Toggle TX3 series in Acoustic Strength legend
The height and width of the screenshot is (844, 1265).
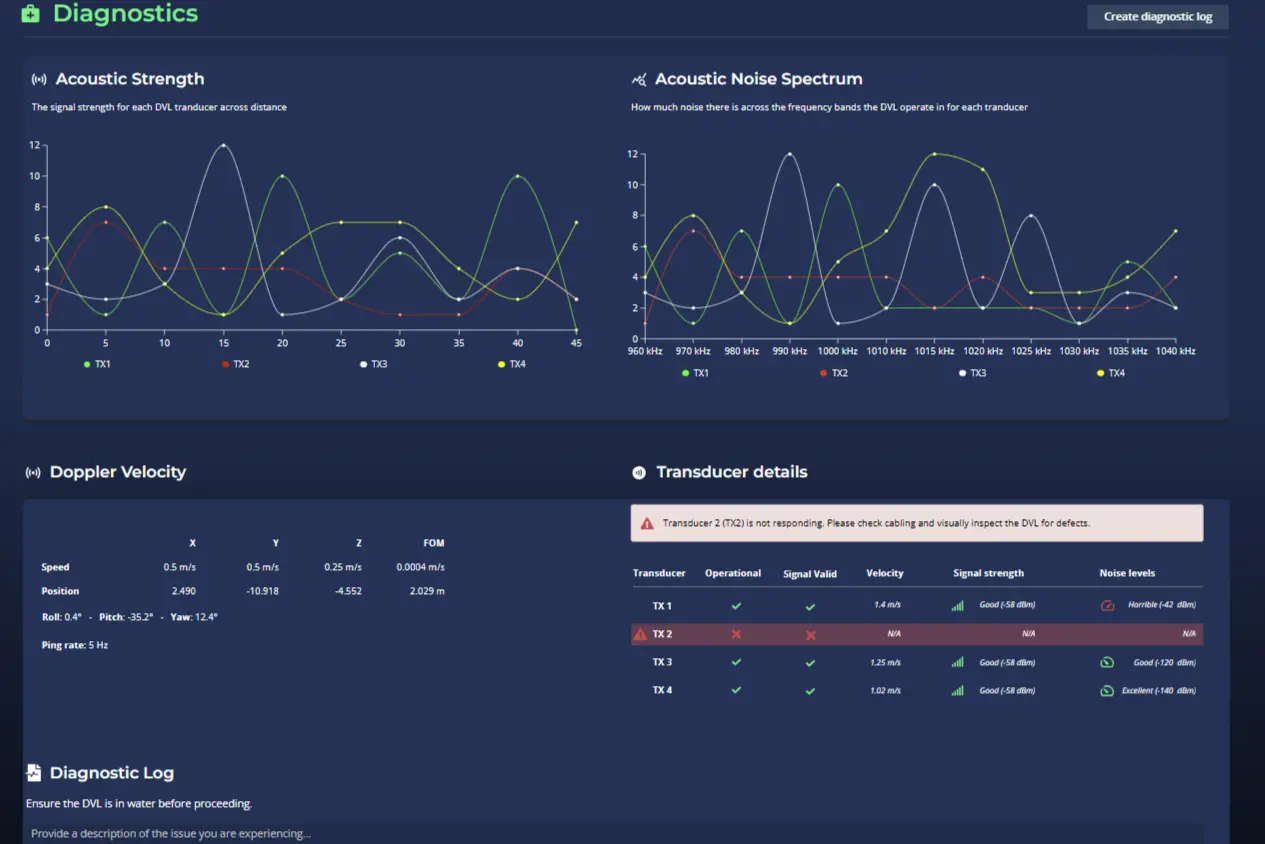pos(374,364)
